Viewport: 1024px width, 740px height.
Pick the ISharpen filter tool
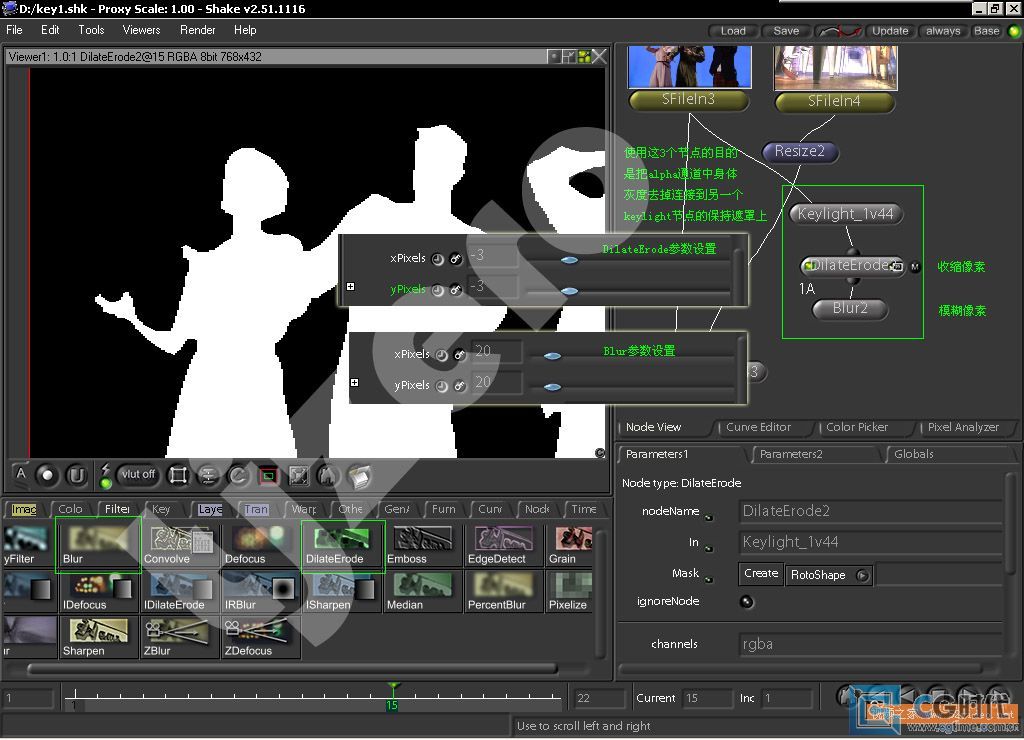tap(342, 591)
